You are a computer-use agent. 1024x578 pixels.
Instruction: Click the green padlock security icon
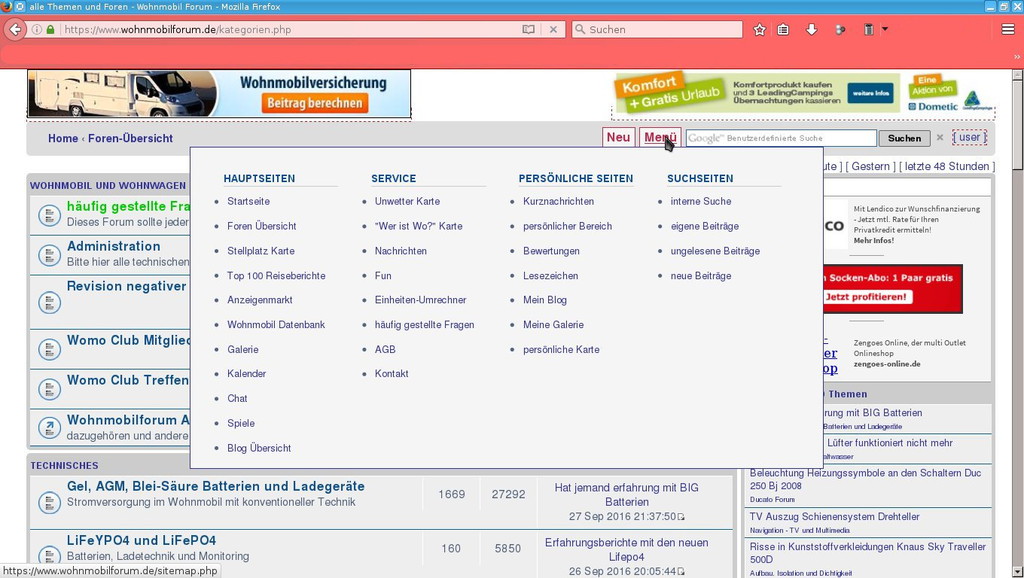coord(50,29)
